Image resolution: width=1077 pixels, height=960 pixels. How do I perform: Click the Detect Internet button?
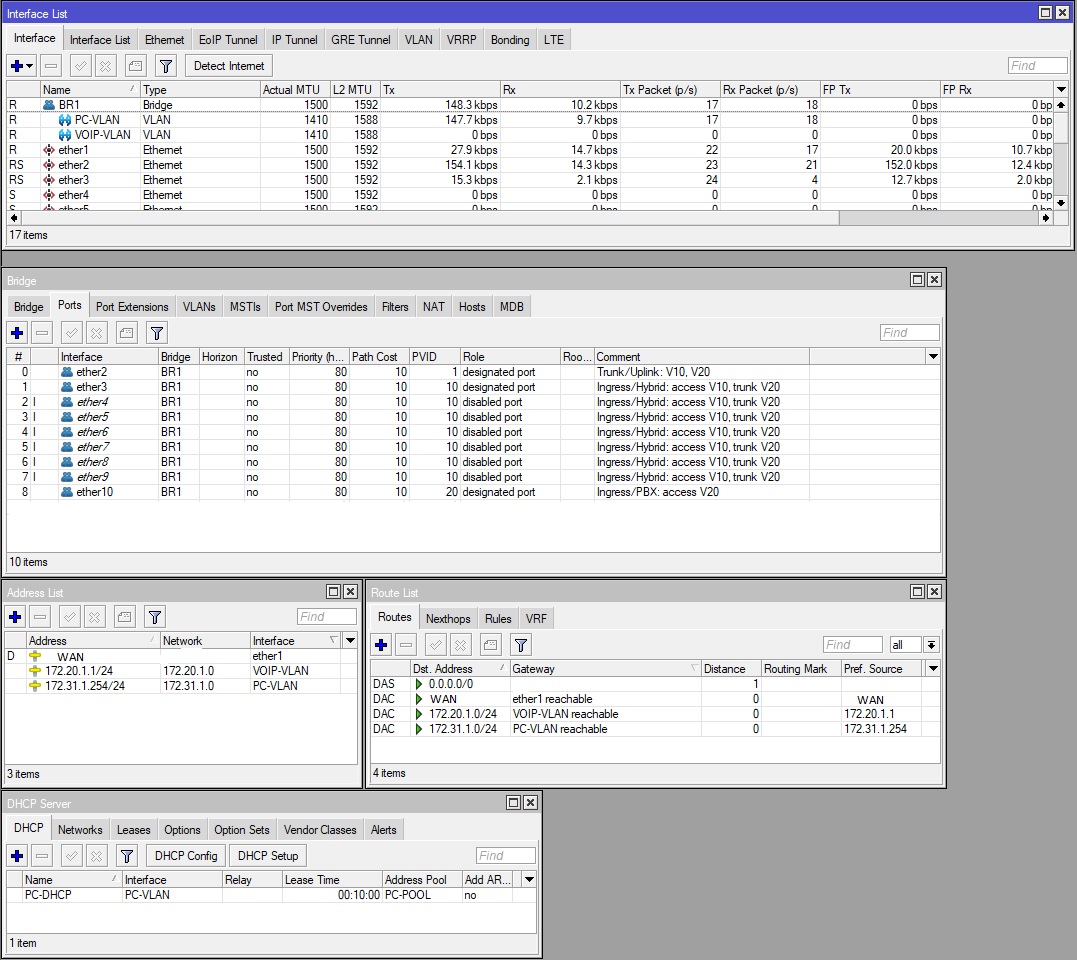(229, 66)
